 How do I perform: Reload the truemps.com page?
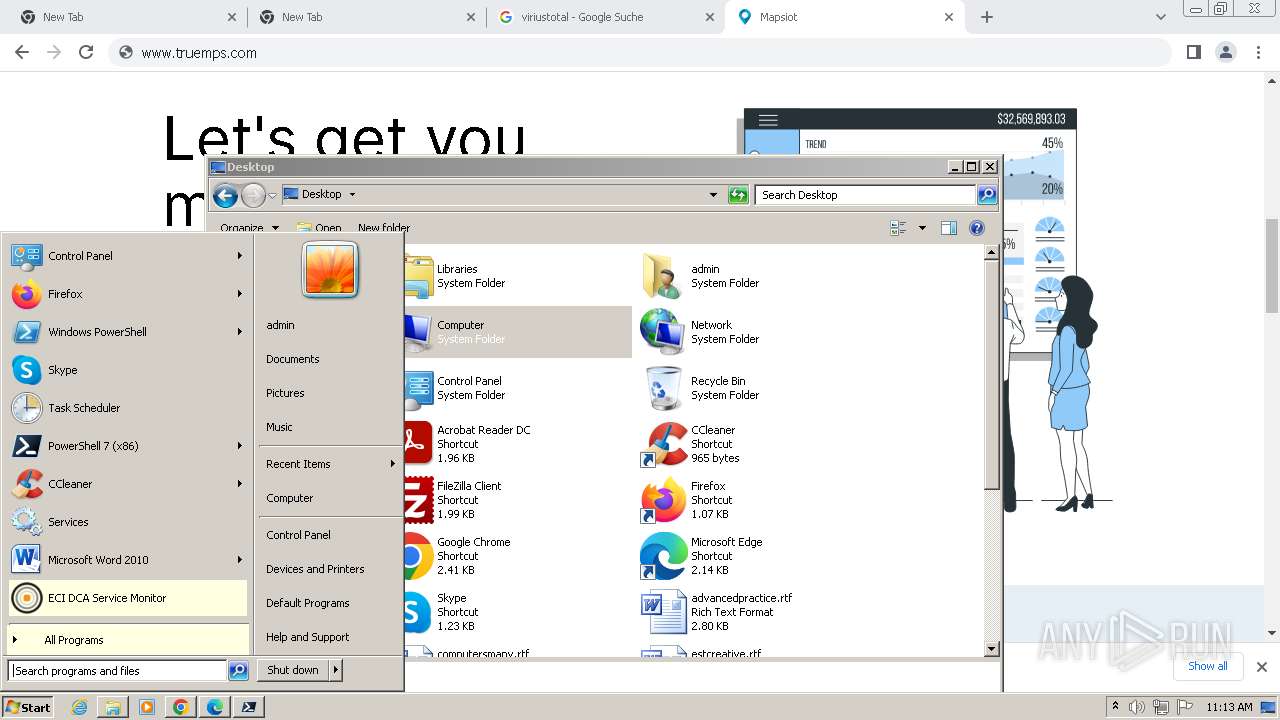[86, 52]
